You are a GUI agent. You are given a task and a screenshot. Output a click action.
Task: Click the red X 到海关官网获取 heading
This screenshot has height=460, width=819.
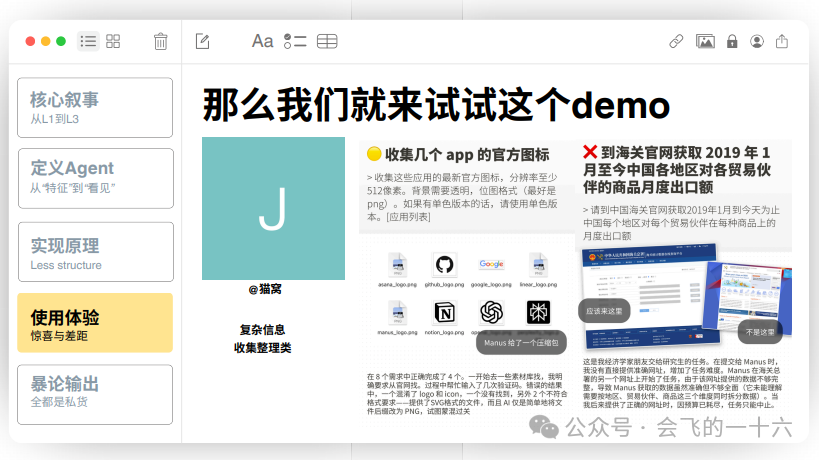(x=677, y=169)
